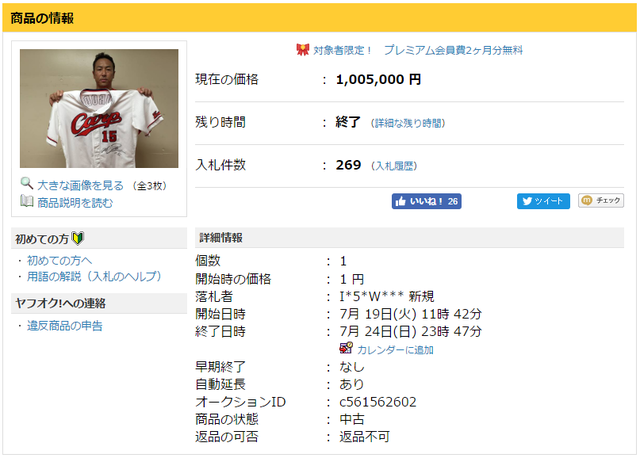Open the Carp jersey product photo

pyautogui.click(x=99, y=109)
